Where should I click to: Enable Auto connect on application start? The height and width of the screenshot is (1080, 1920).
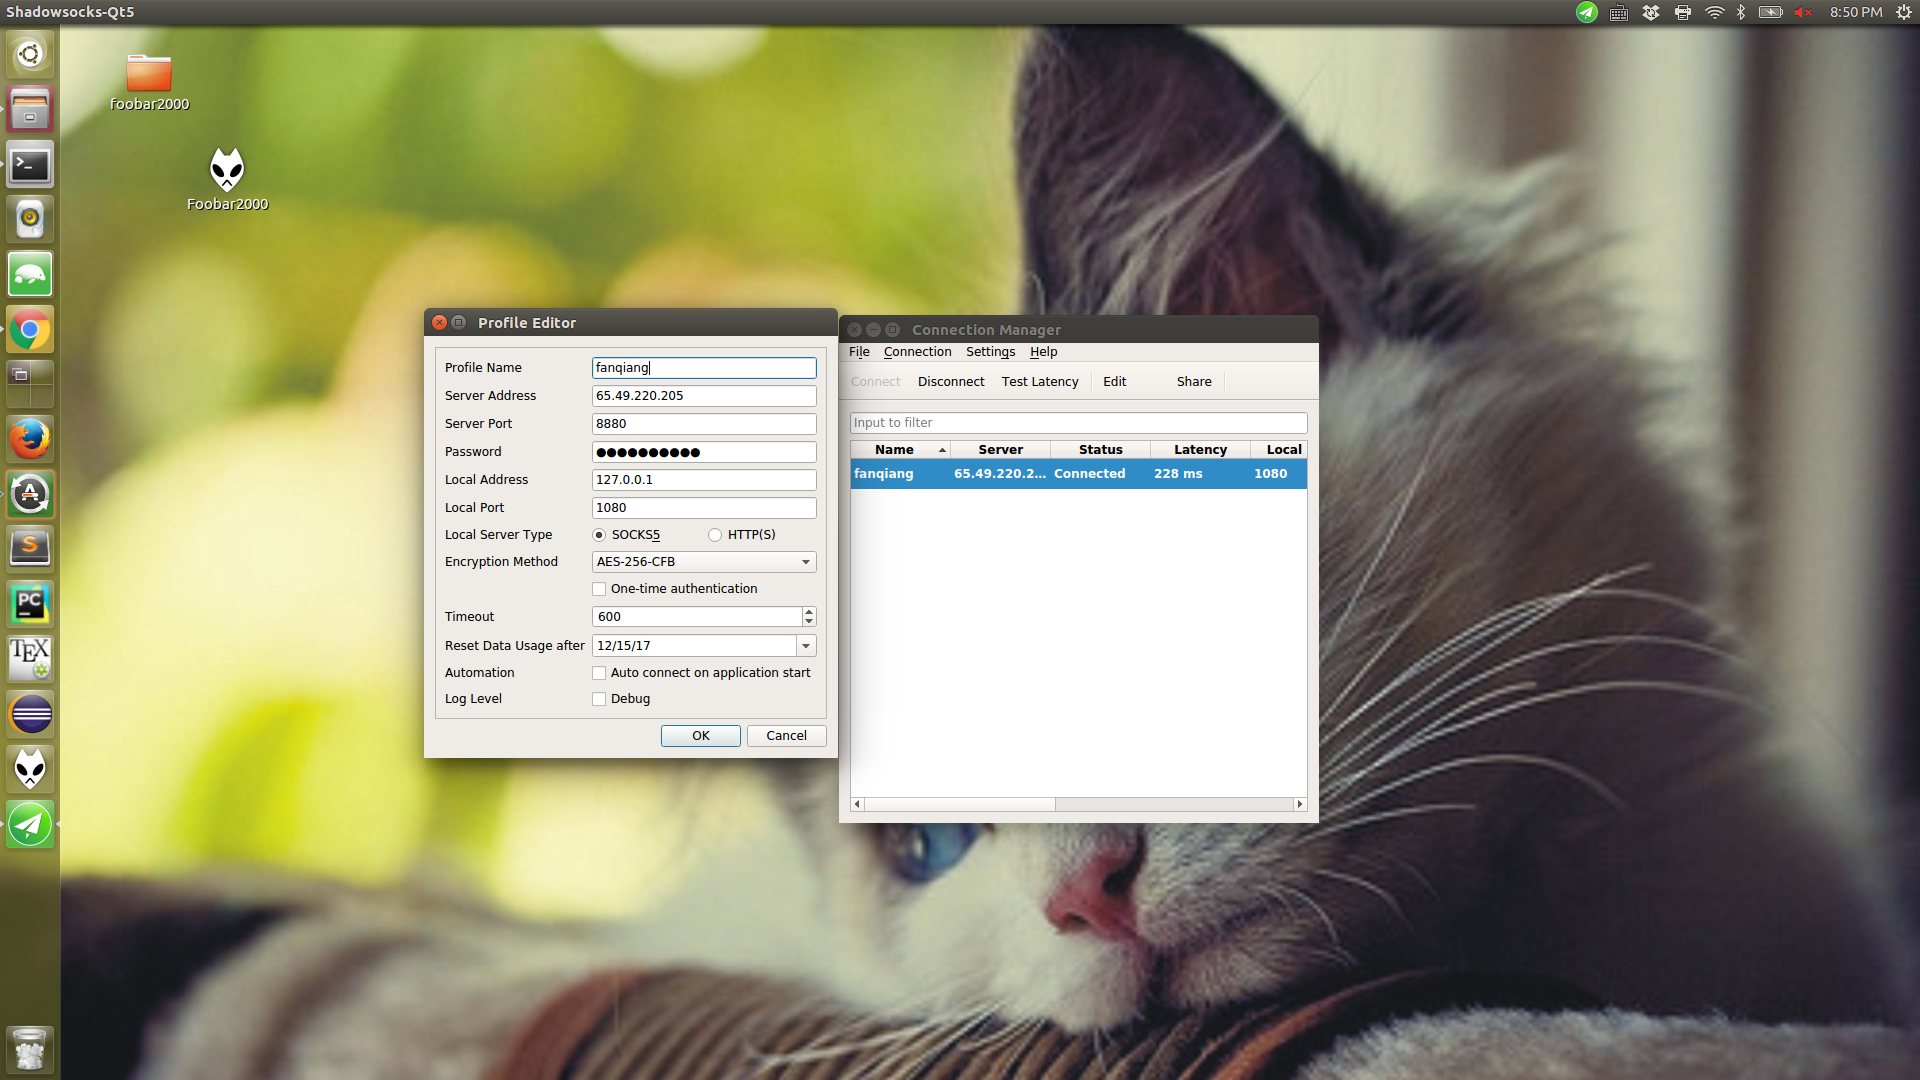701,673
